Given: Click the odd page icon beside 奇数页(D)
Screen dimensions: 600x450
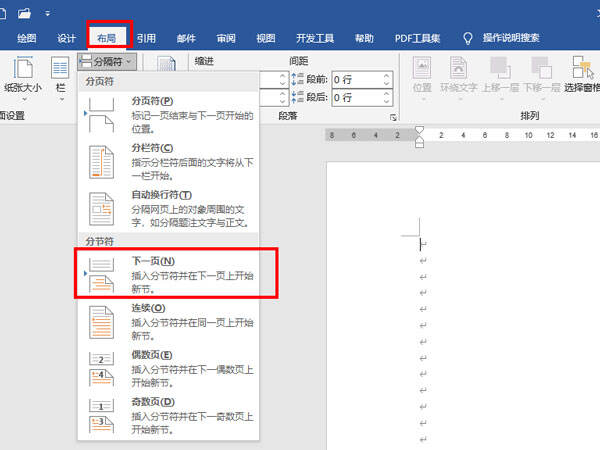Looking at the screenshot, I should (x=101, y=416).
